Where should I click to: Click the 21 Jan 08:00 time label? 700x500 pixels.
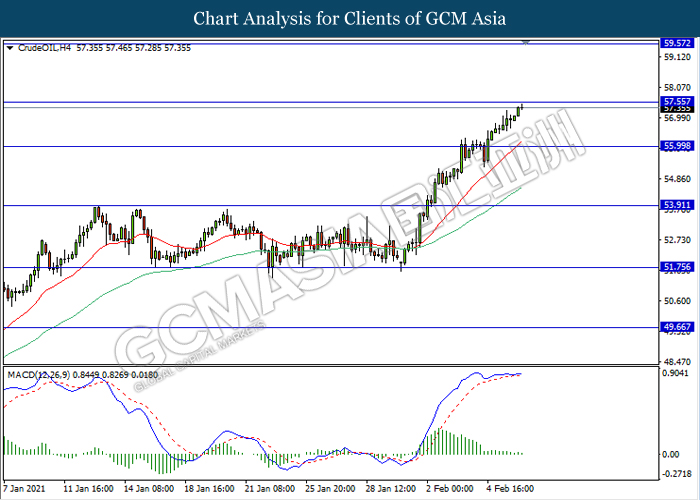tap(270, 489)
